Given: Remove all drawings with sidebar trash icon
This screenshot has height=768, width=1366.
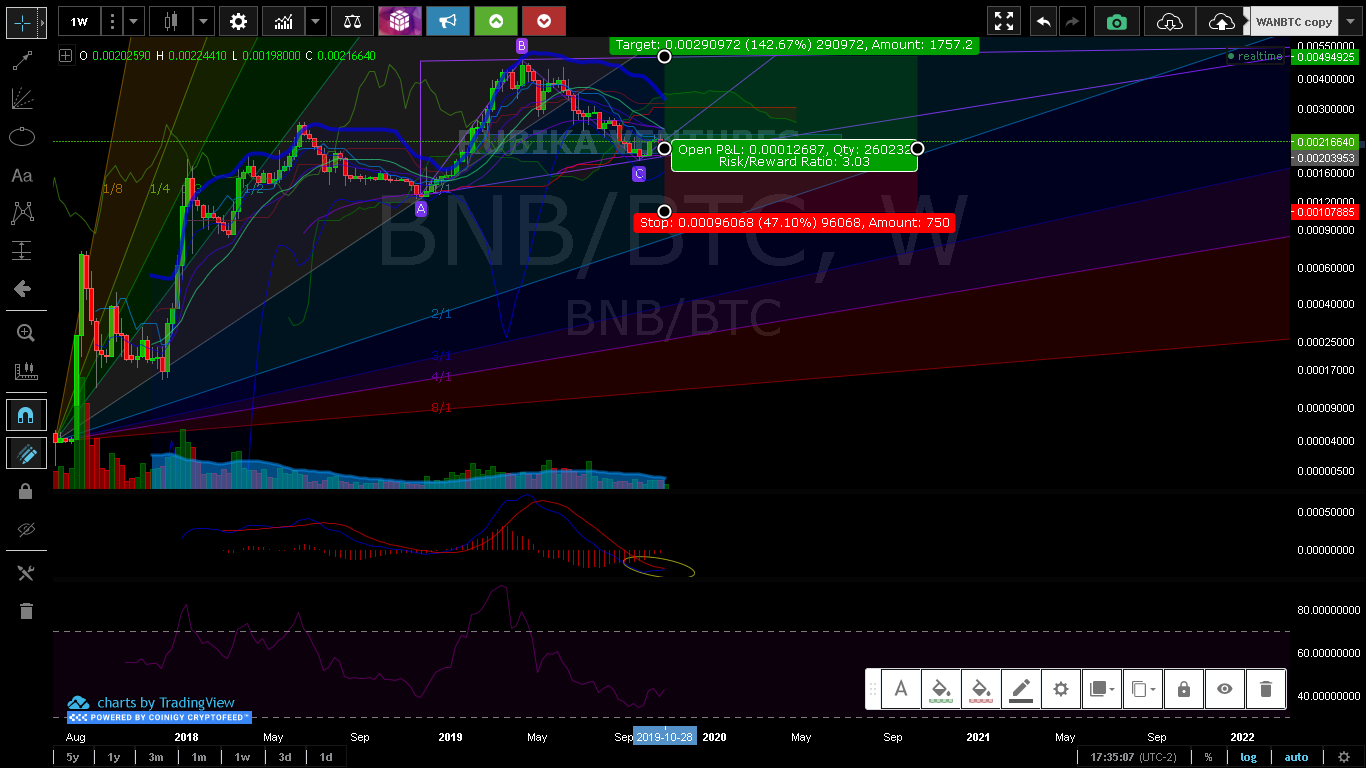Looking at the screenshot, I should [x=26, y=611].
